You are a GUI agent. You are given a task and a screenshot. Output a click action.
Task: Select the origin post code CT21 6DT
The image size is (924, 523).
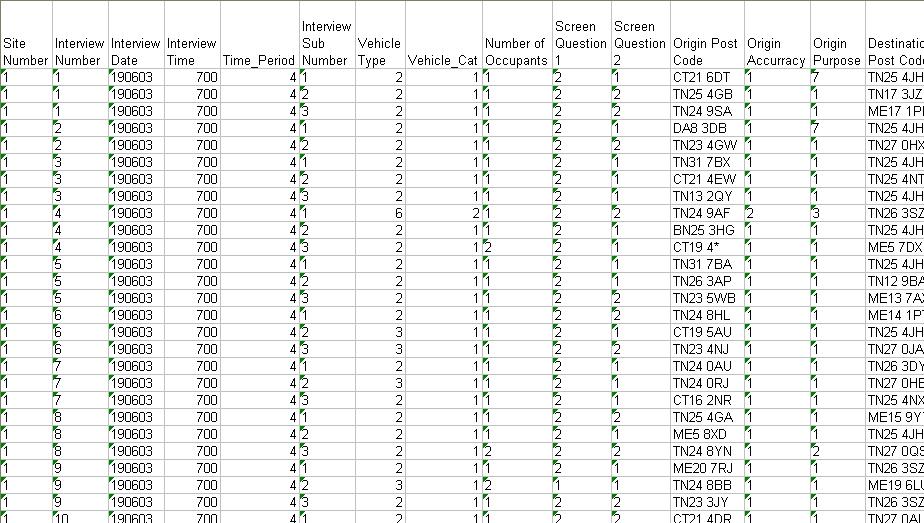click(x=708, y=77)
